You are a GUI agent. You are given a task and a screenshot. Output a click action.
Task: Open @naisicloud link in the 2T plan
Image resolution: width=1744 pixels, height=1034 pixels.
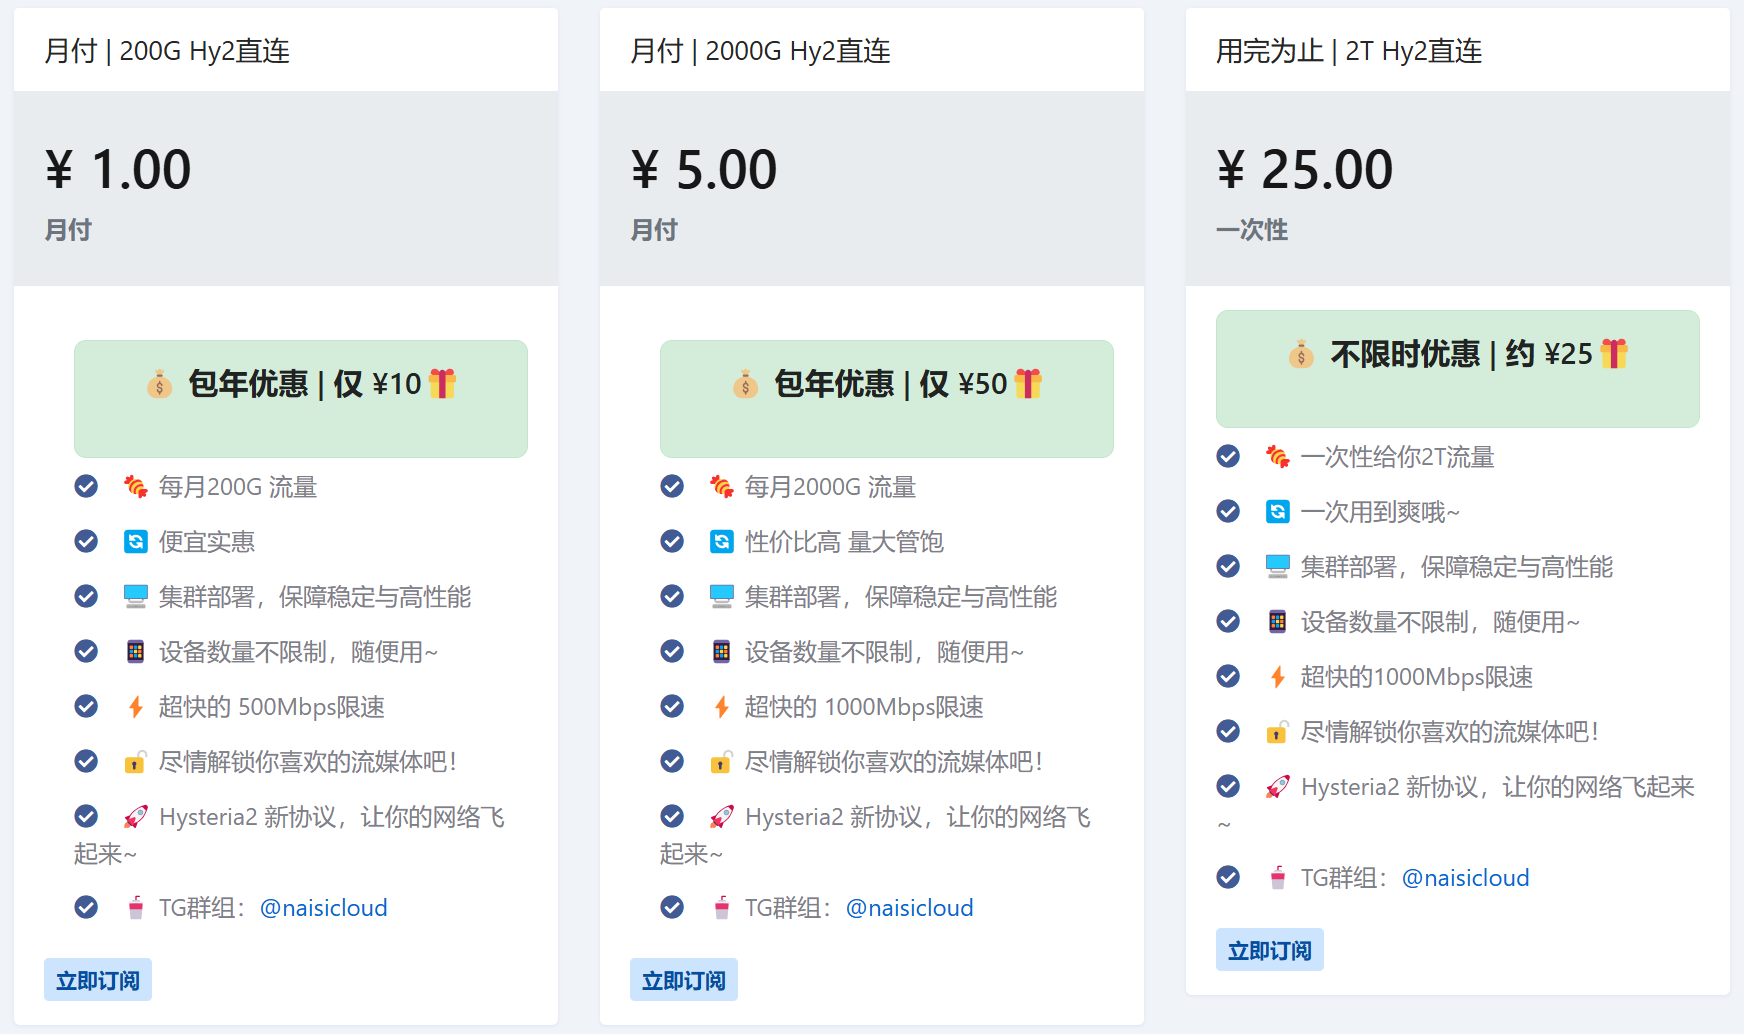coord(1466,878)
